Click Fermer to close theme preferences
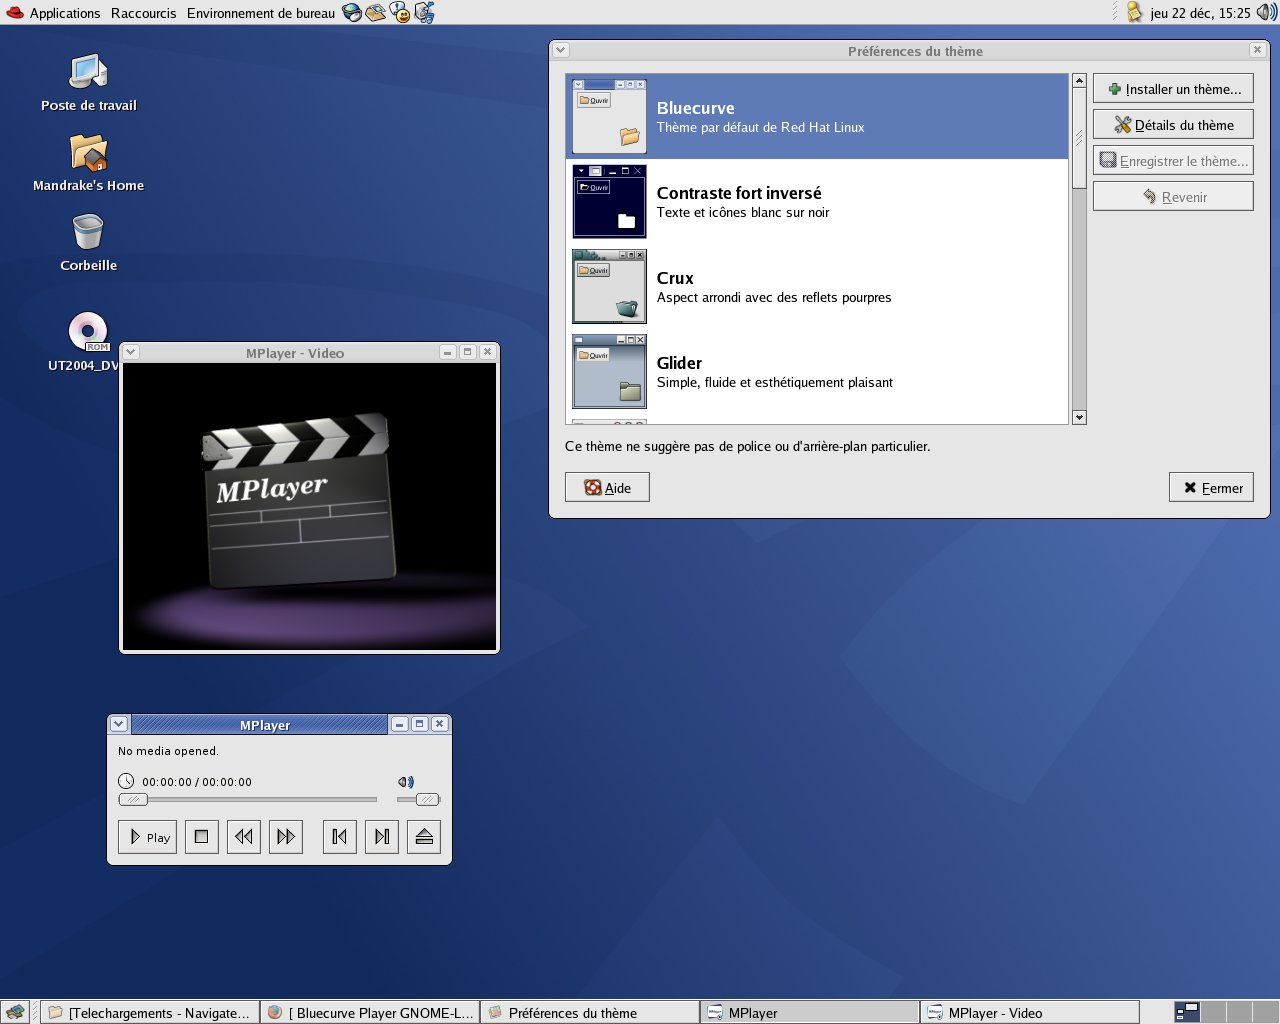The height and width of the screenshot is (1024, 1280). [1211, 487]
